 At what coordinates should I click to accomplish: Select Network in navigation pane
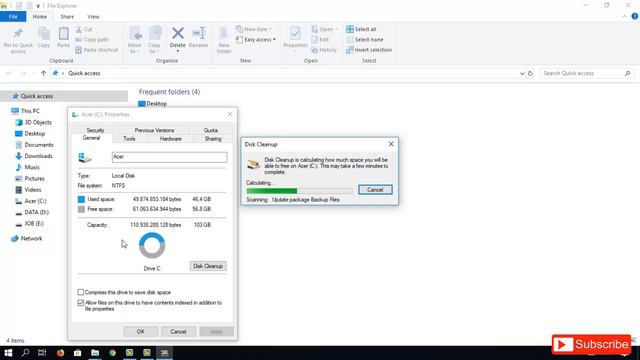click(27, 239)
